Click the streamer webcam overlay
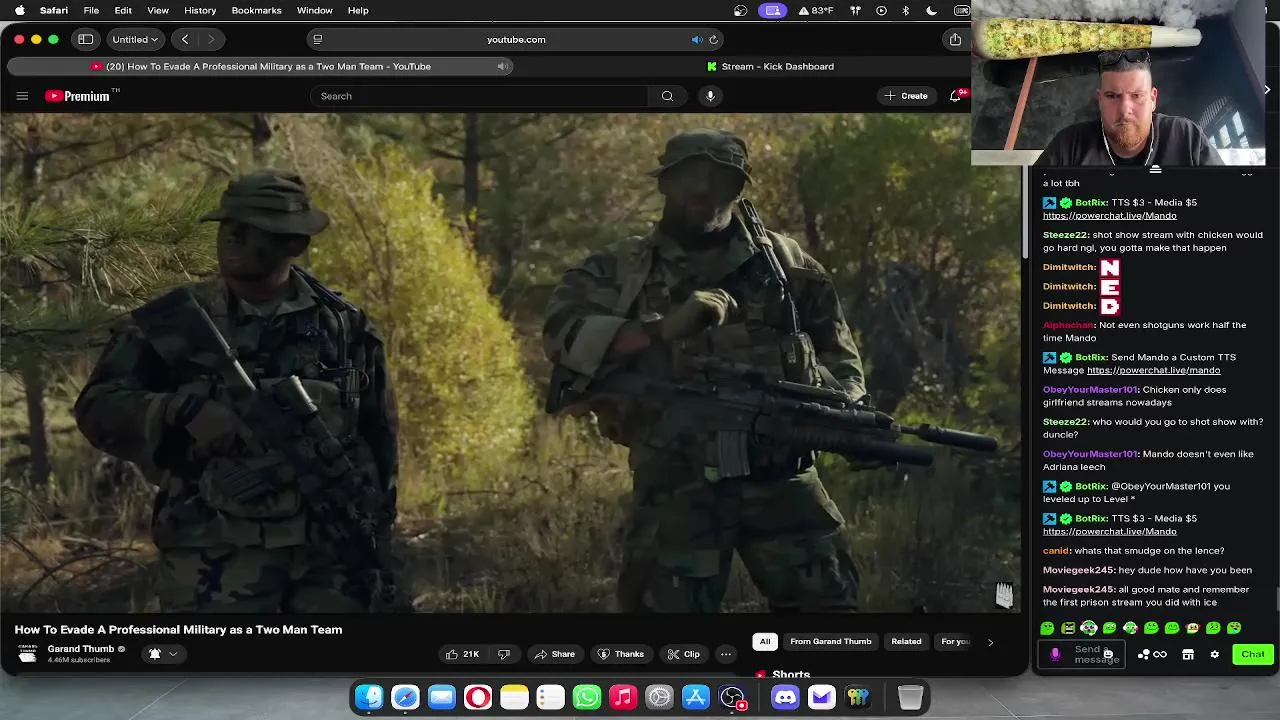Image resolution: width=1280 pixels, height=720 pixels. (x=1118, y=83)
